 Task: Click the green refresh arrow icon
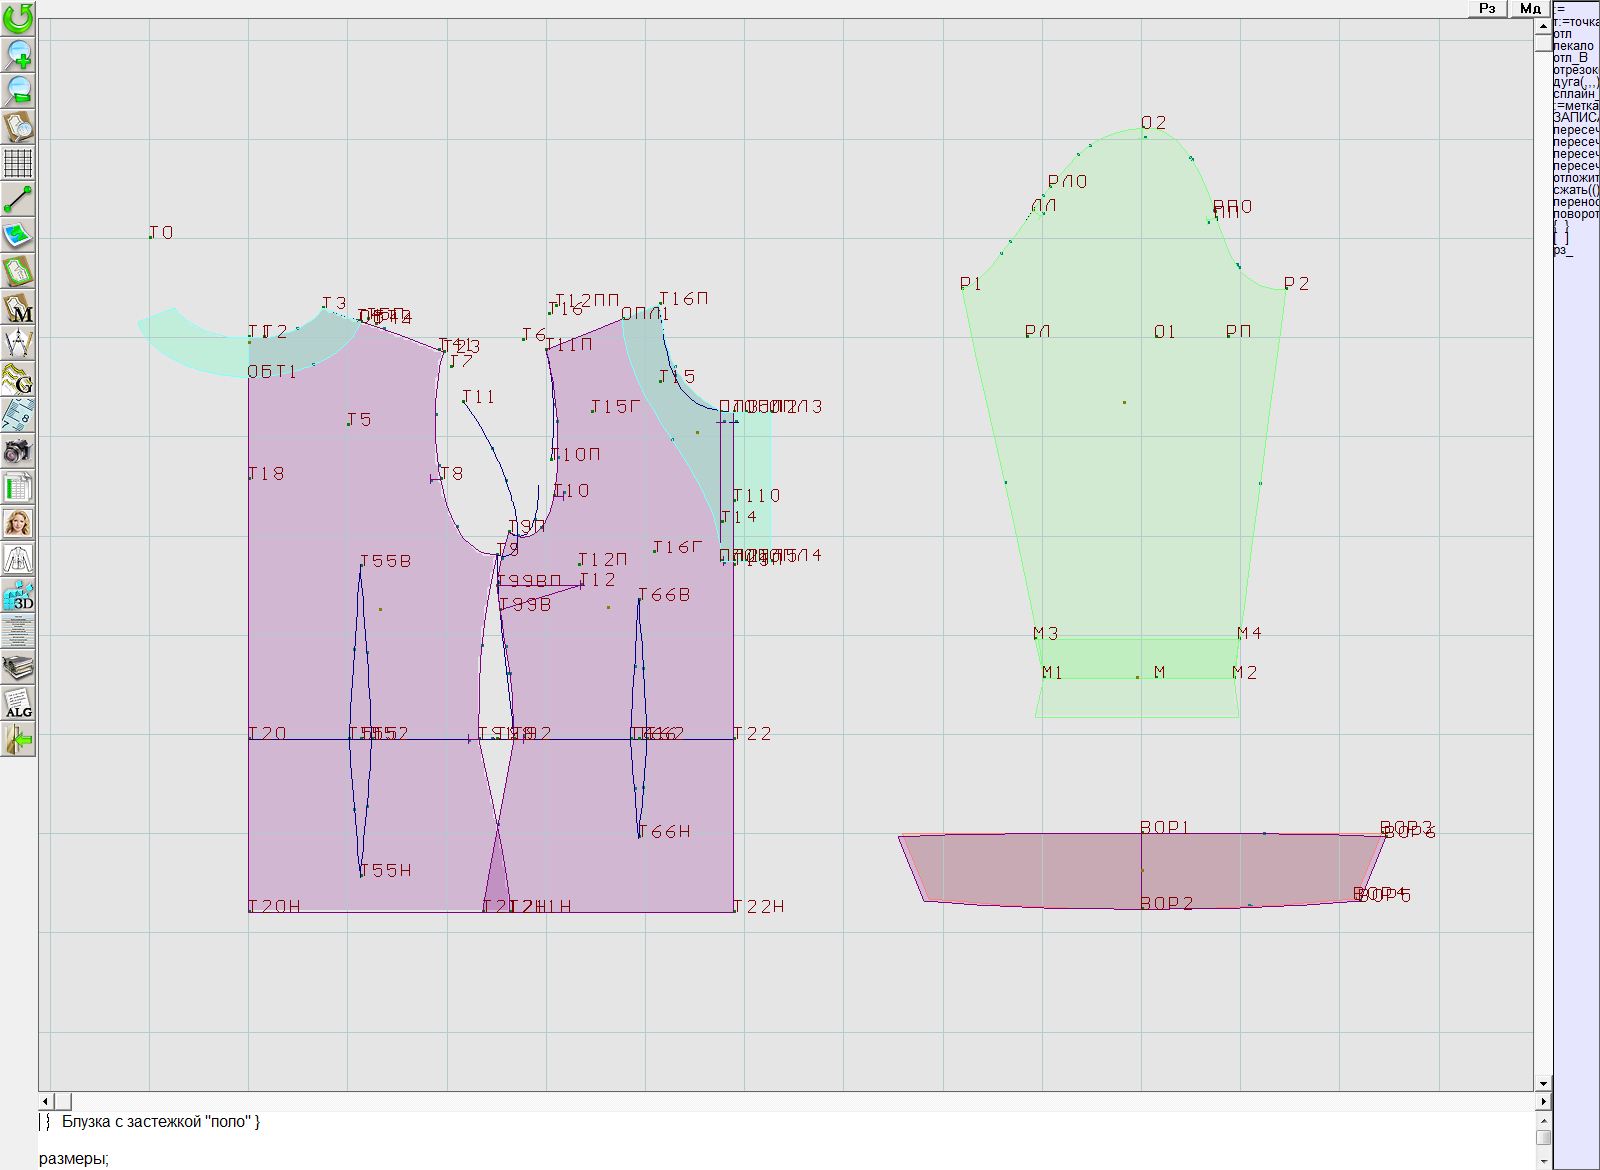click(x=18, y=18)
